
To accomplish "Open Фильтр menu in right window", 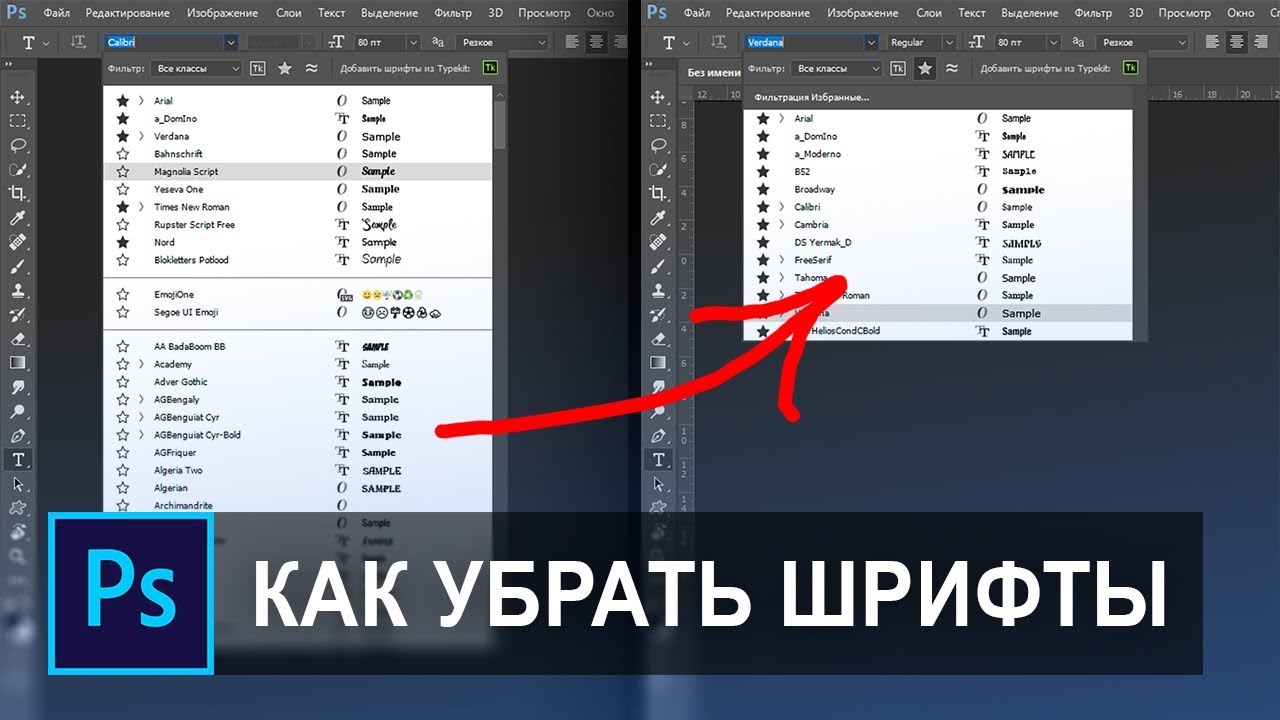I will [1093, 13].
